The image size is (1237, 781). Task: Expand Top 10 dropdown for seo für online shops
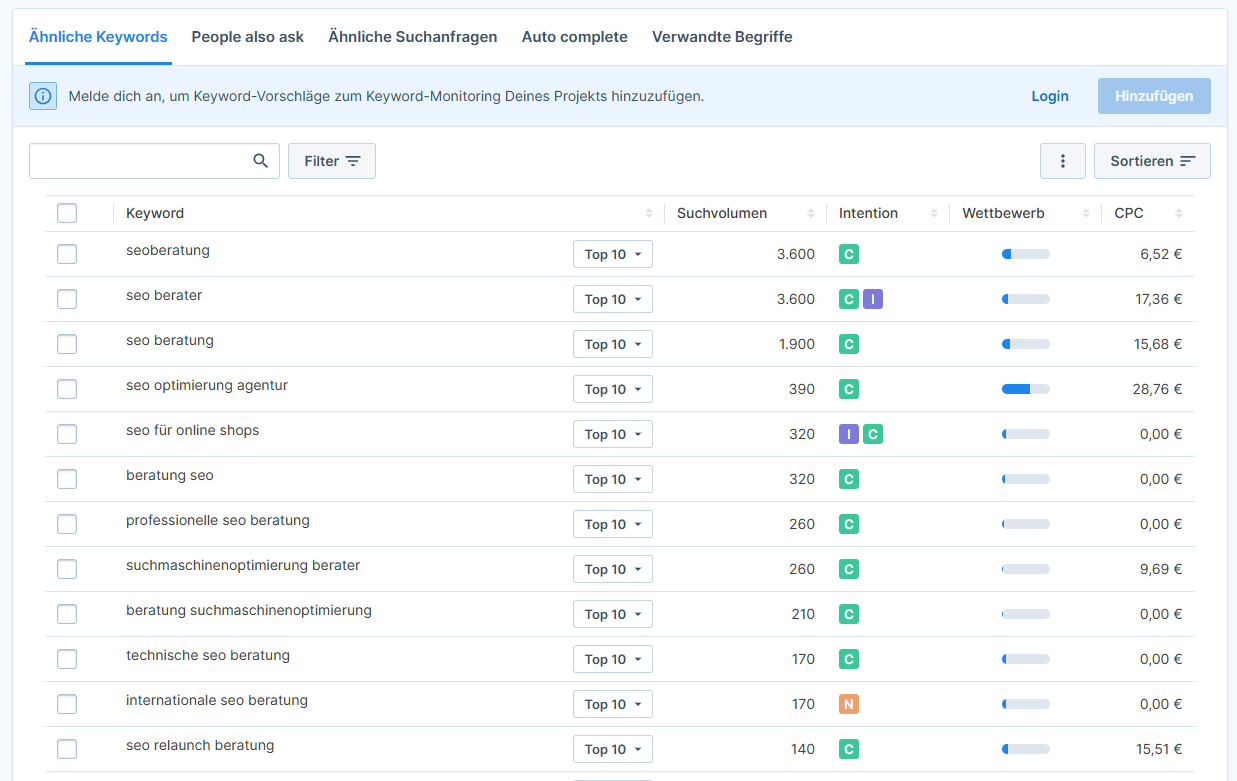pos(613,434)
